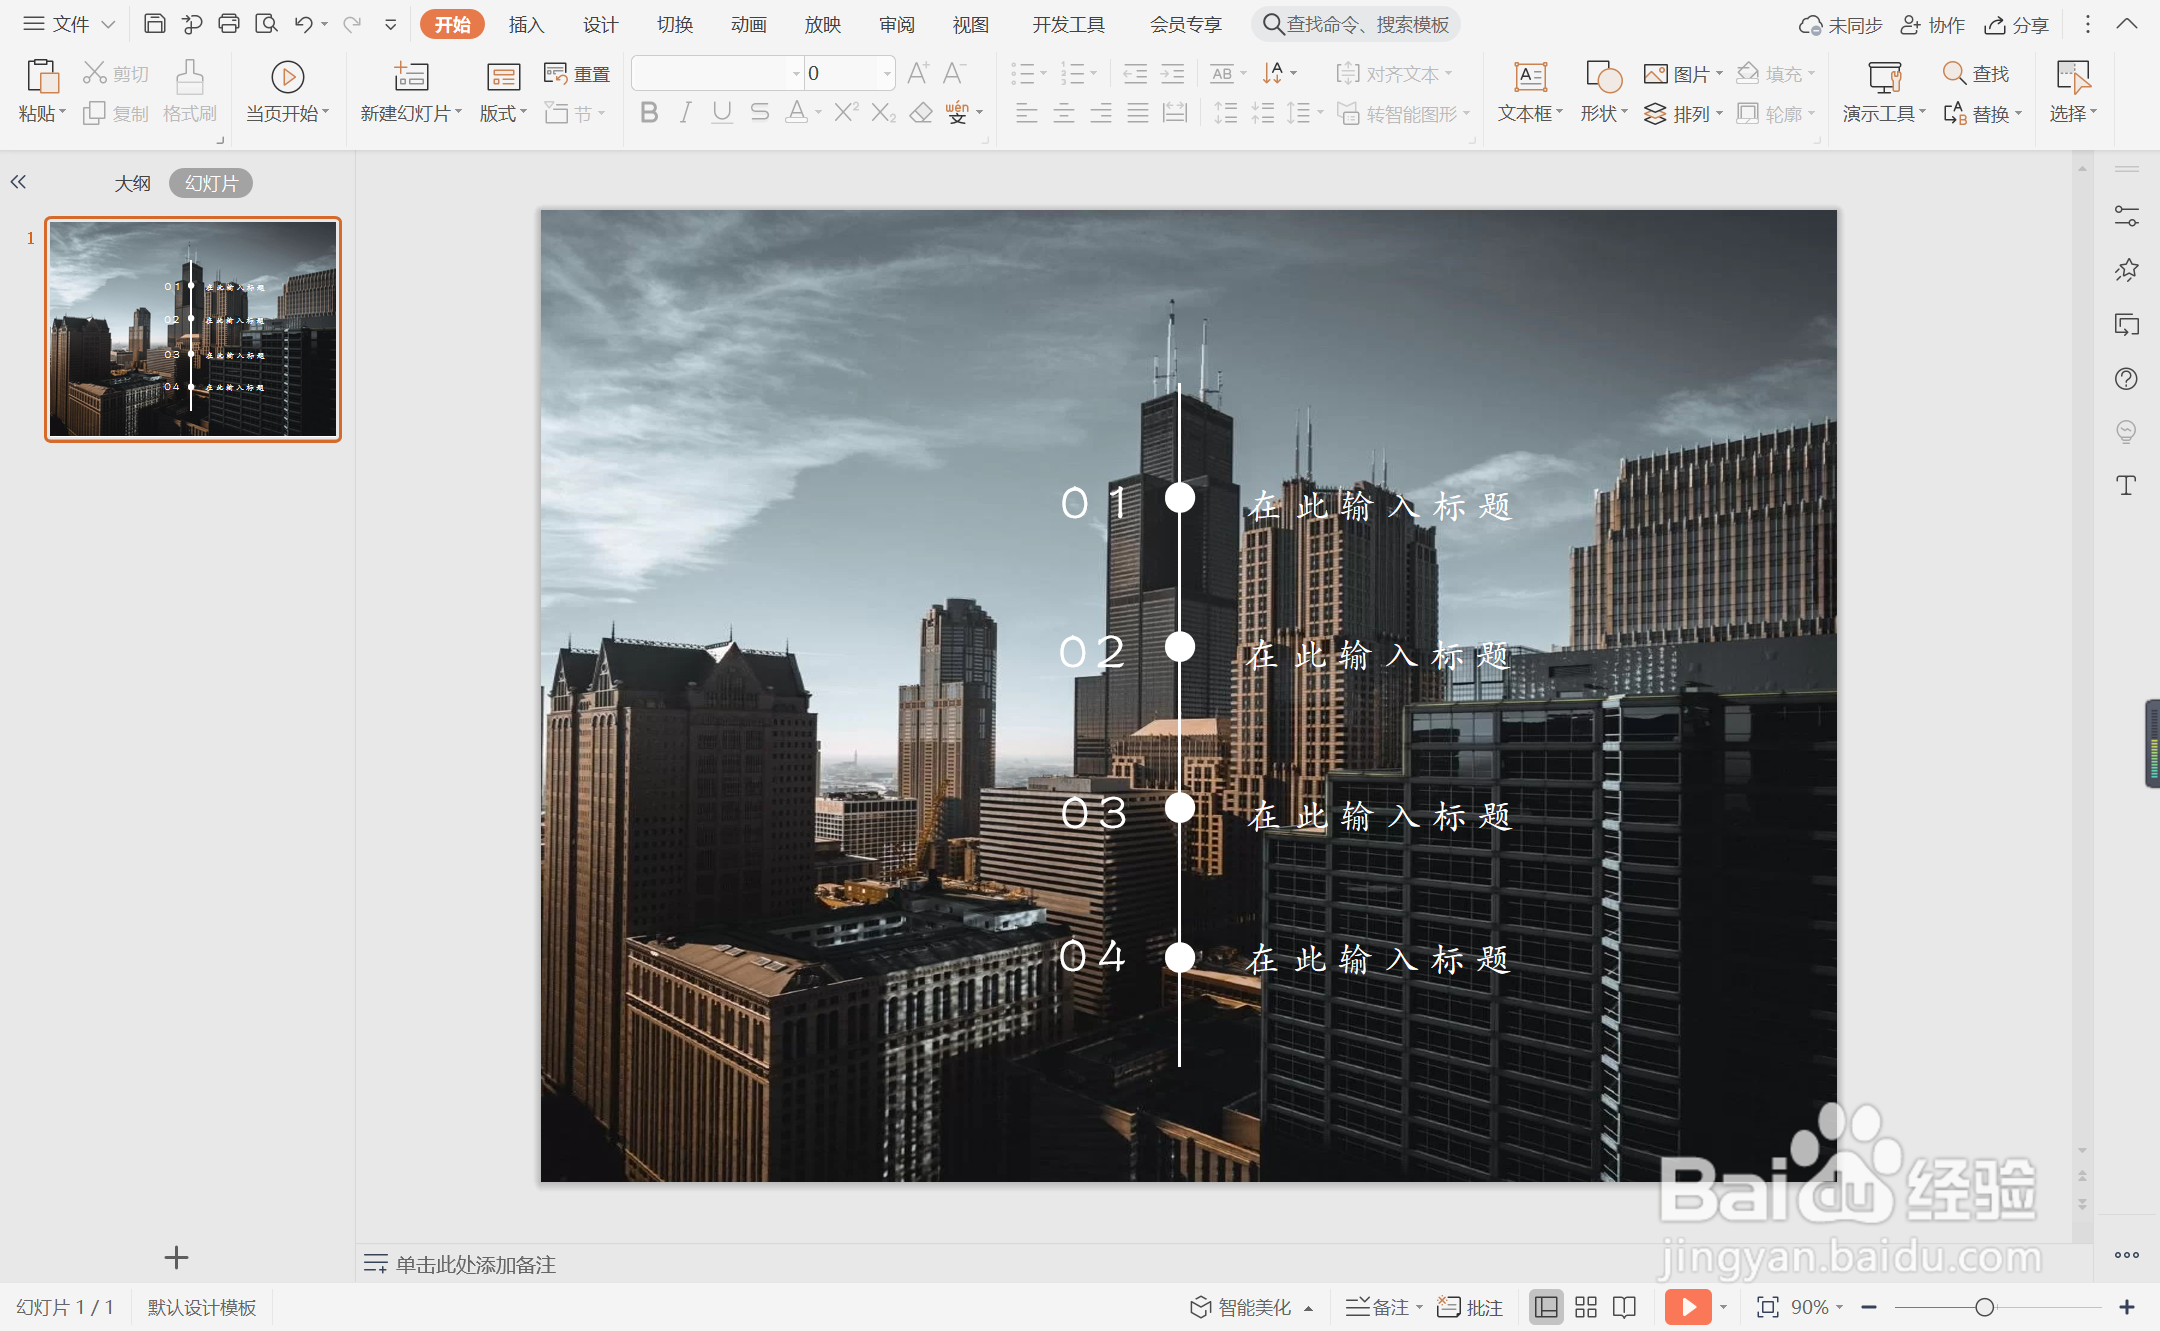Image resolution: width=2160 pixels, height=1331 pixels.
Task: Insert a text box with 文本框 icon
Action: tap(1530, 78)
